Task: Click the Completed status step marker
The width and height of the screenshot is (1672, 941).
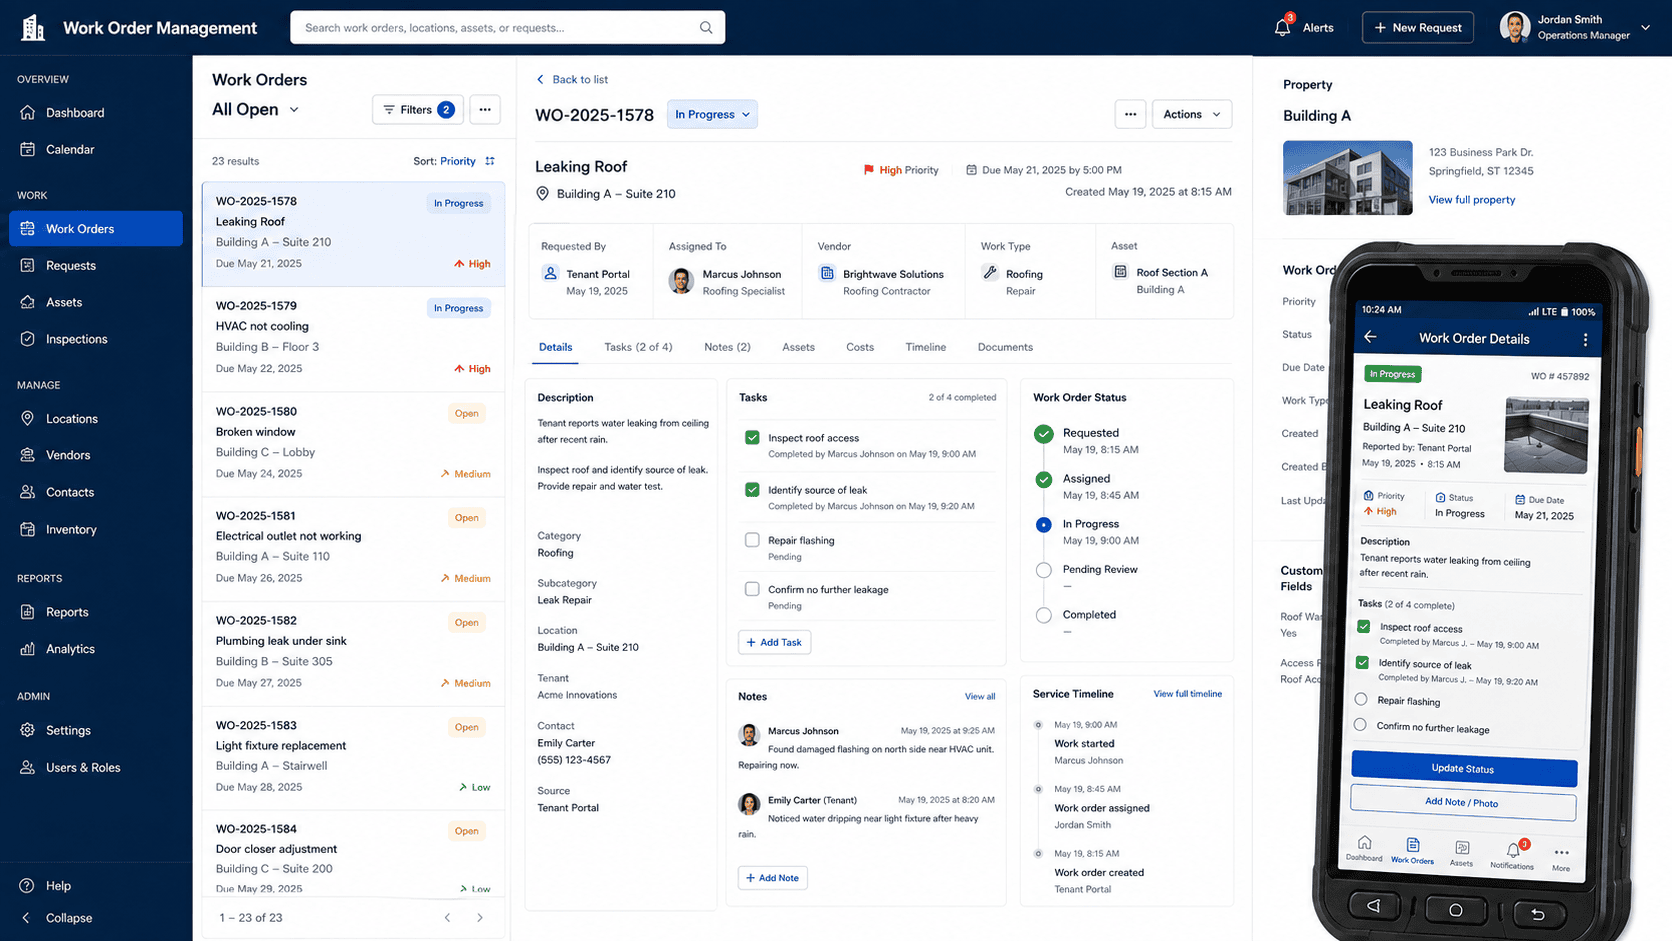Action: 1043,616
